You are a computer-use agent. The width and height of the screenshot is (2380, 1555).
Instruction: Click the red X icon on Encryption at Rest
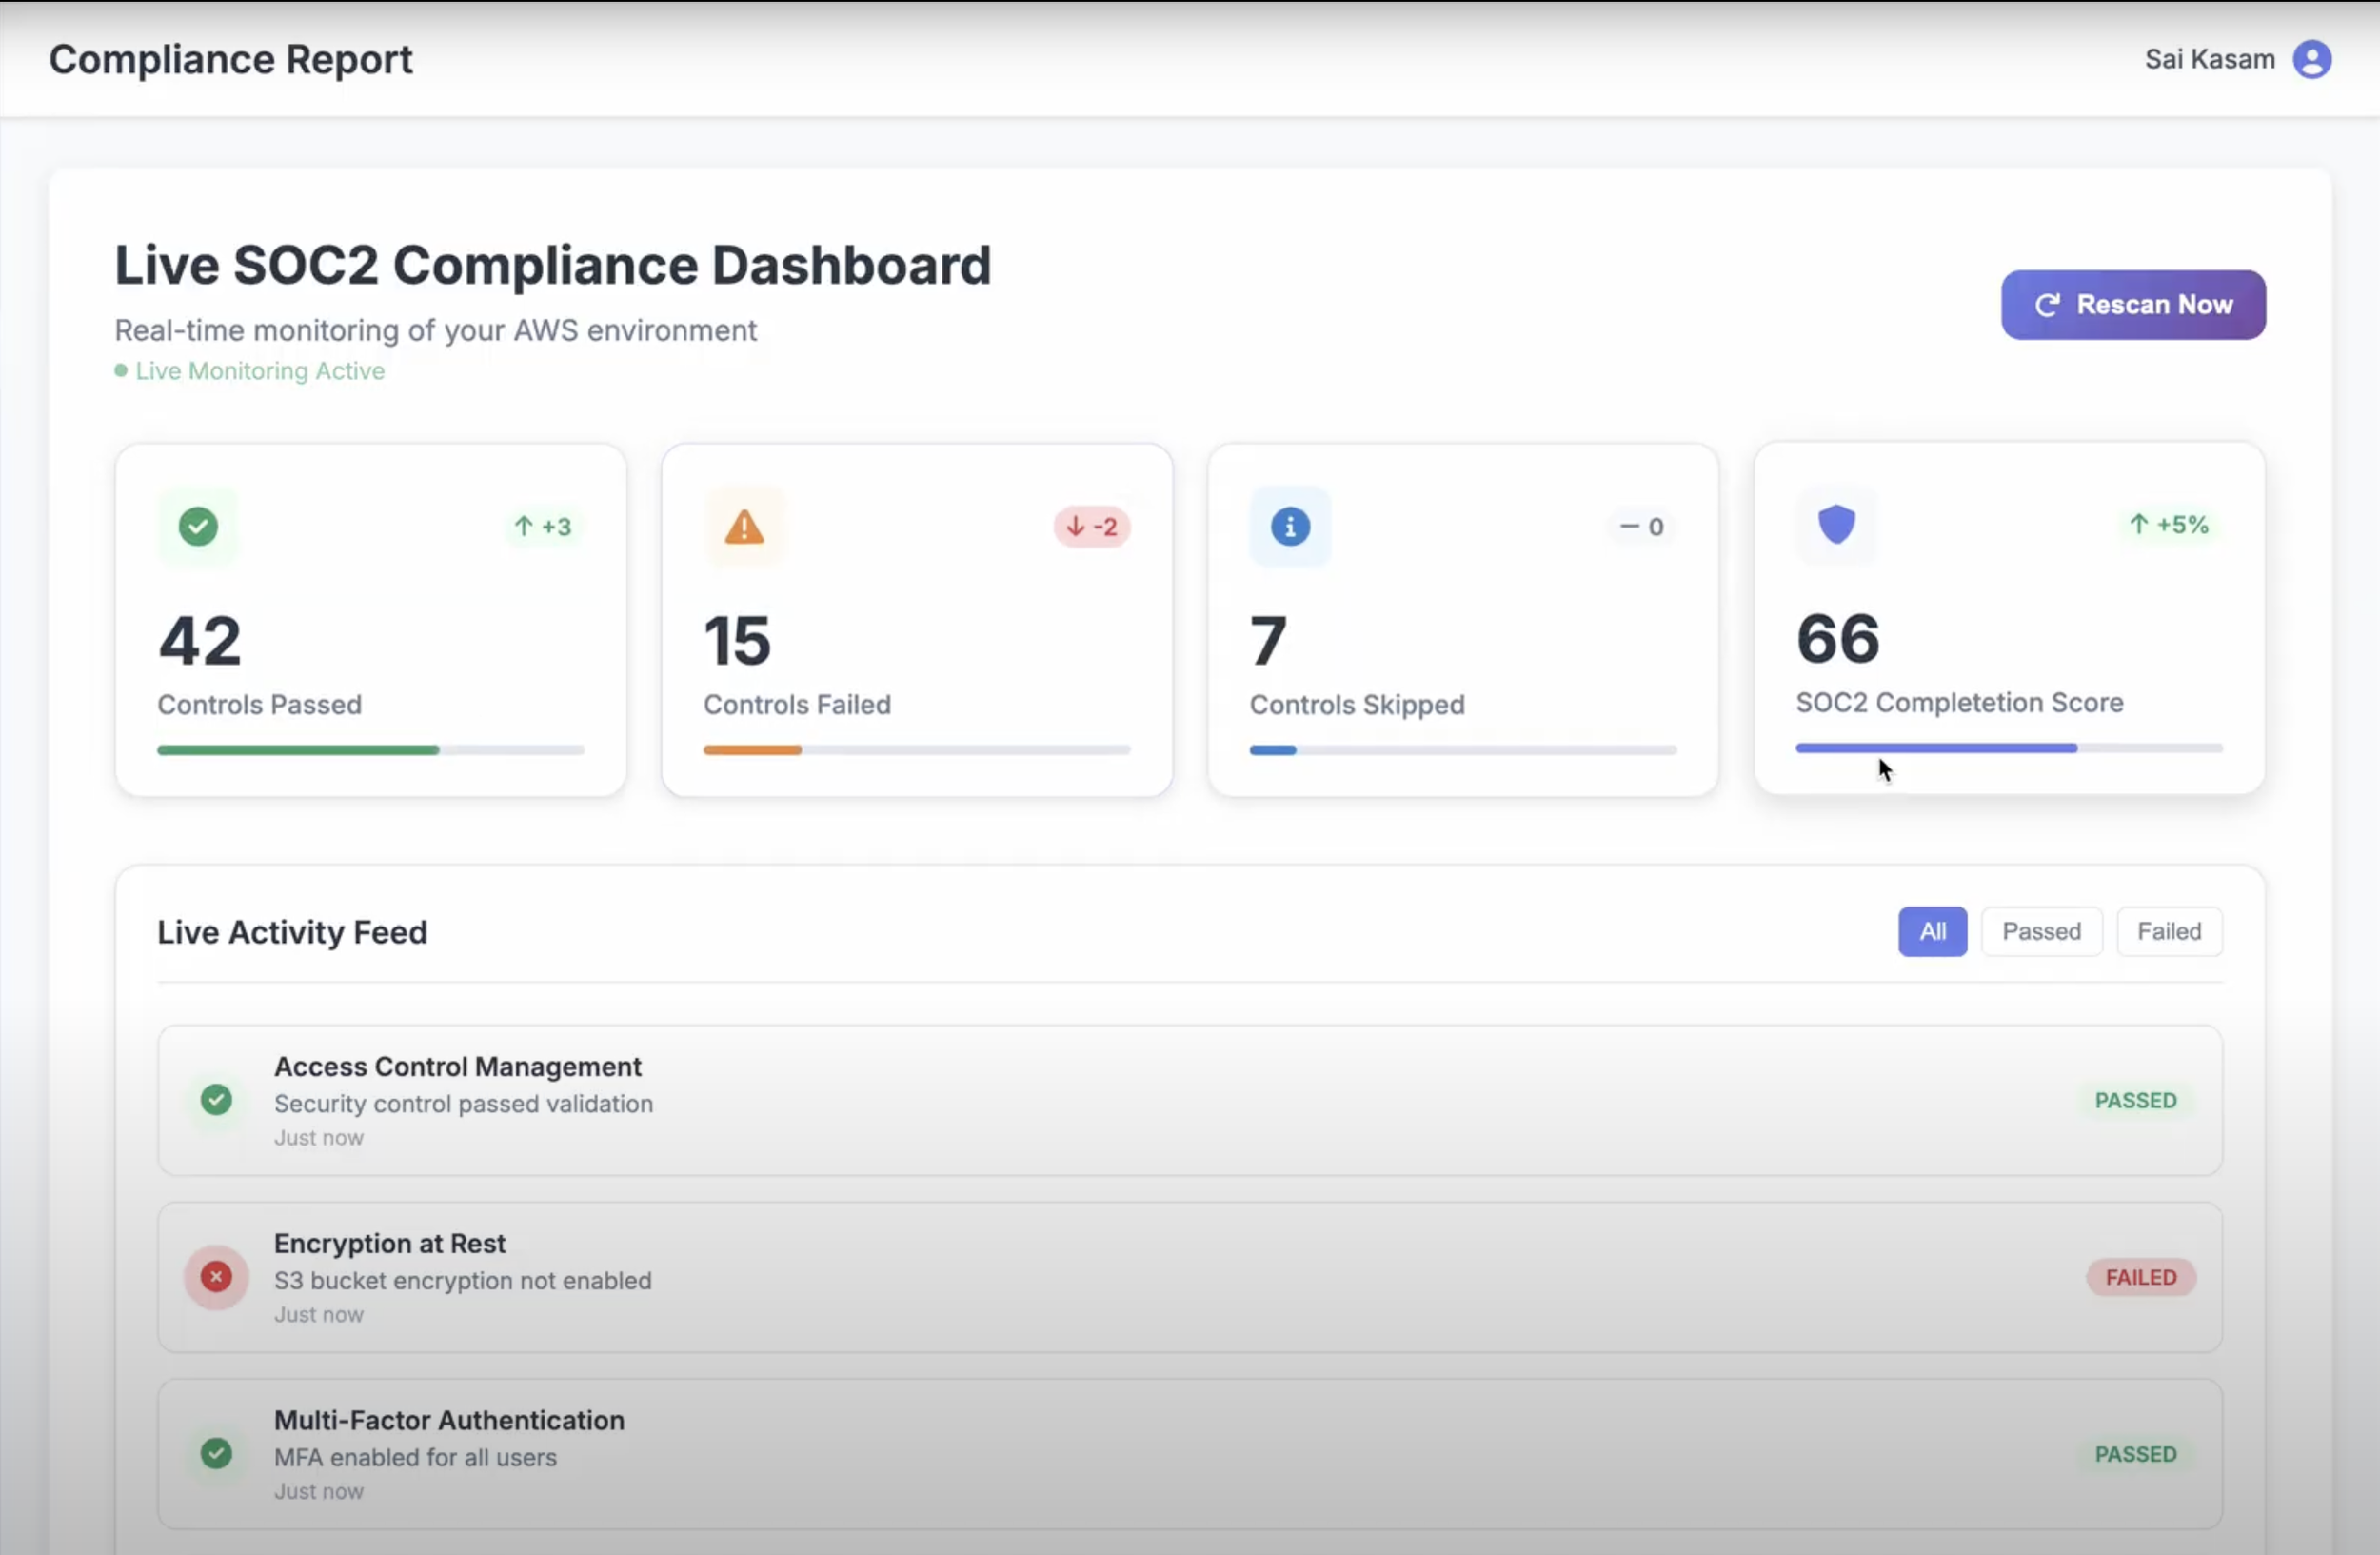[x=216, y=1277]
